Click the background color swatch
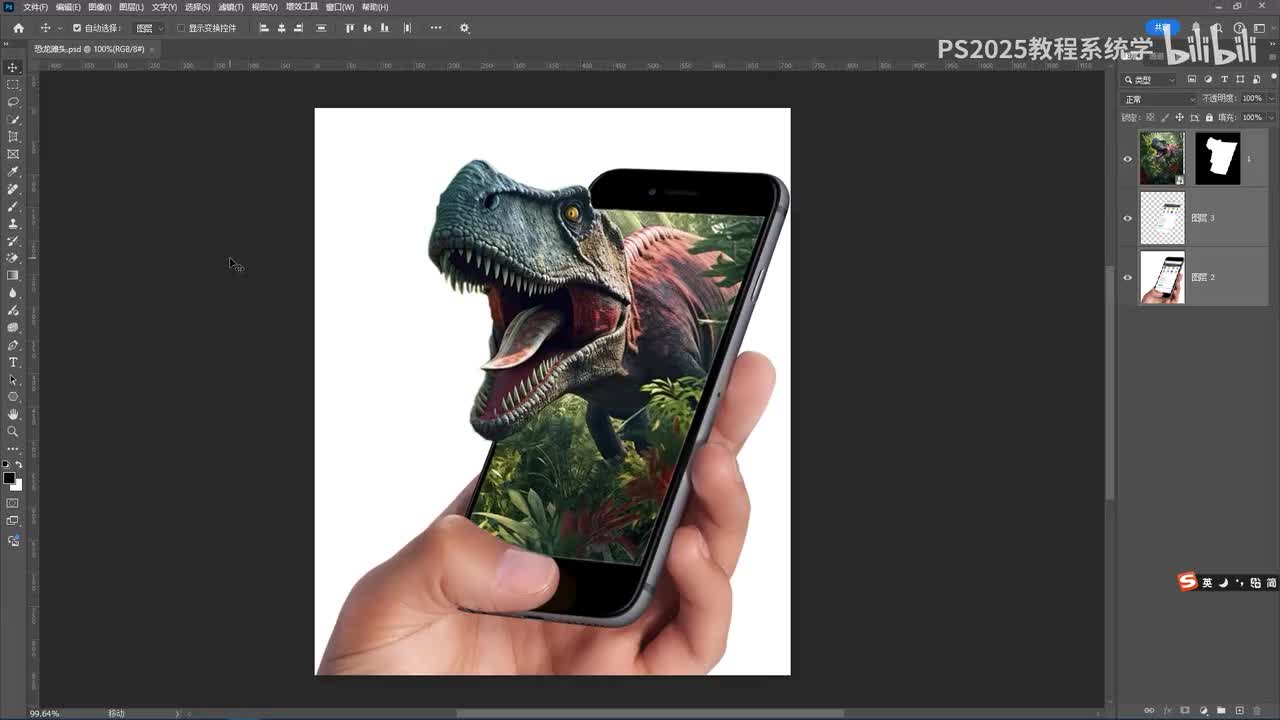Screen dimensions: 1280x720 17,485
